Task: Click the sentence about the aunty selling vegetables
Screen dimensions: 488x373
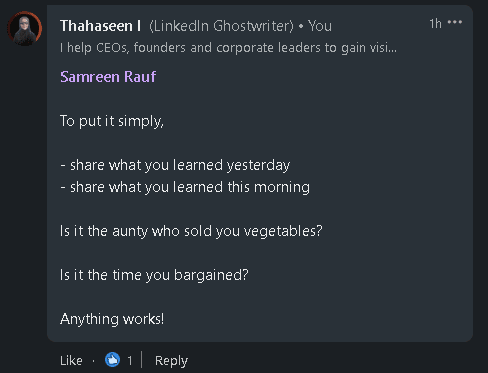Action: click(x=191, y=231)
